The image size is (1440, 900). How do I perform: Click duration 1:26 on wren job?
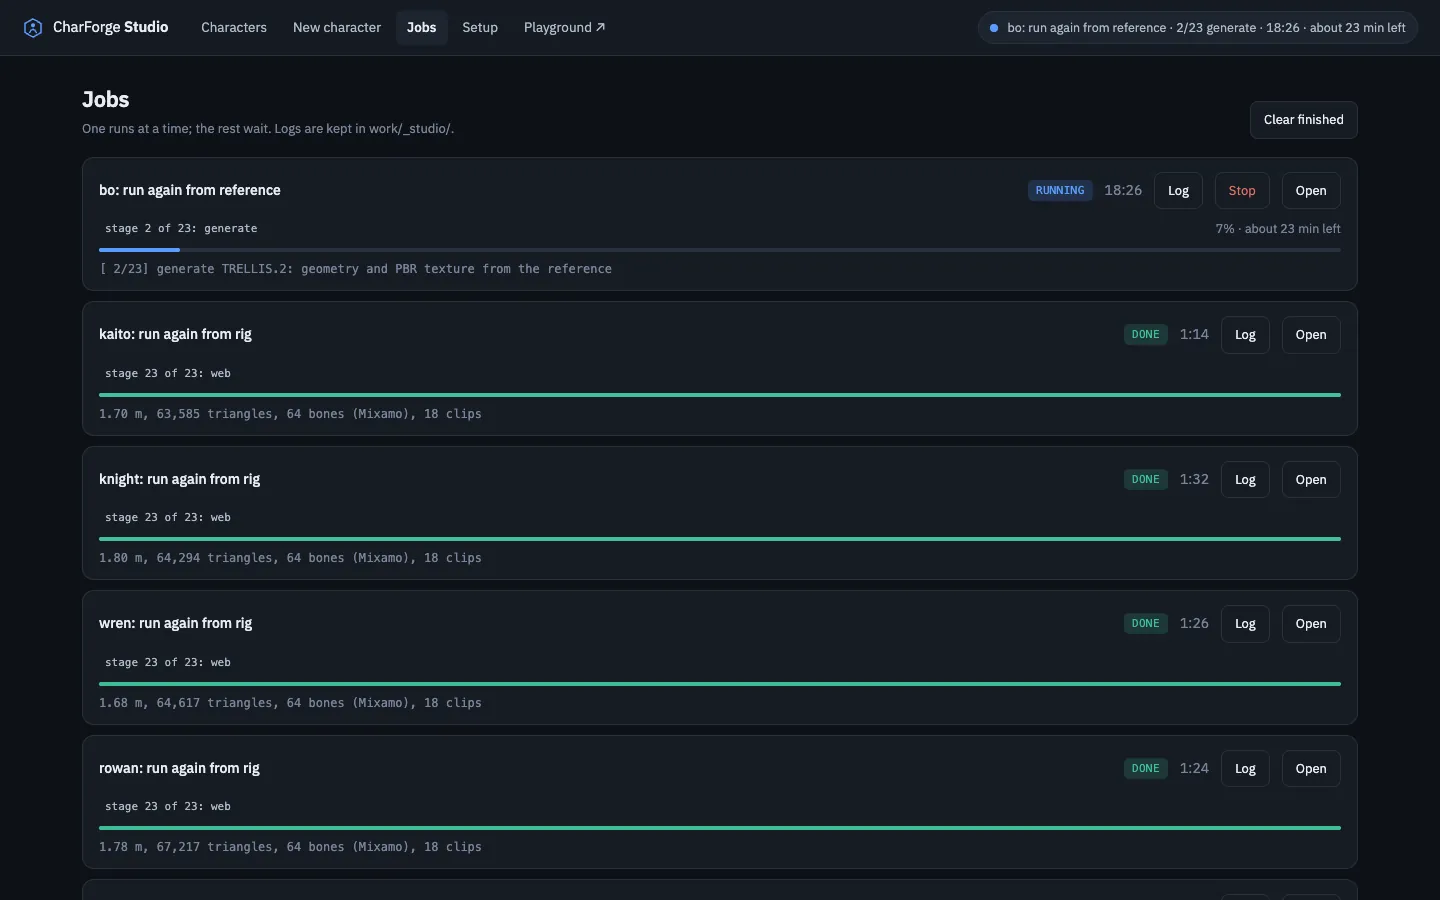tap(1194, 624)
